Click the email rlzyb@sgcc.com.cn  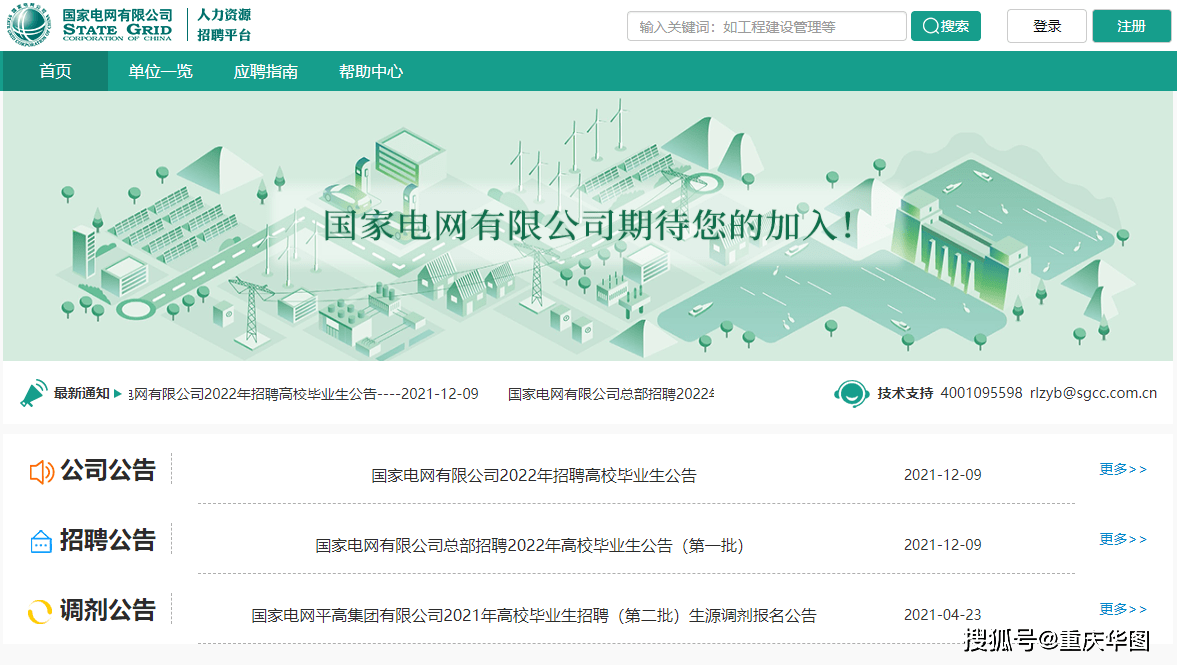click(1093, 393)
